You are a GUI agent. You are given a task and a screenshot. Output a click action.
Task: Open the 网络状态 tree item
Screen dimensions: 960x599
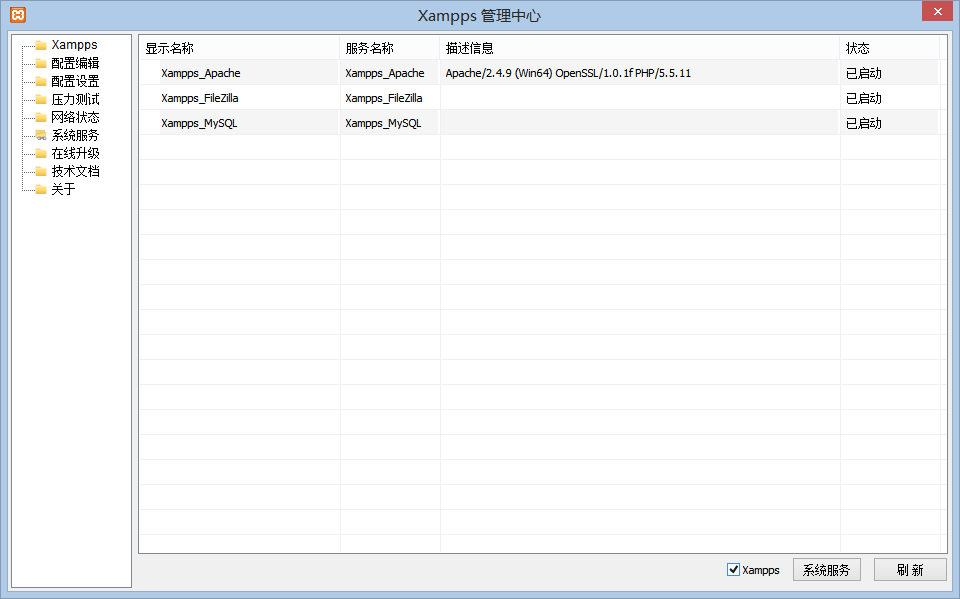point(75,117)
